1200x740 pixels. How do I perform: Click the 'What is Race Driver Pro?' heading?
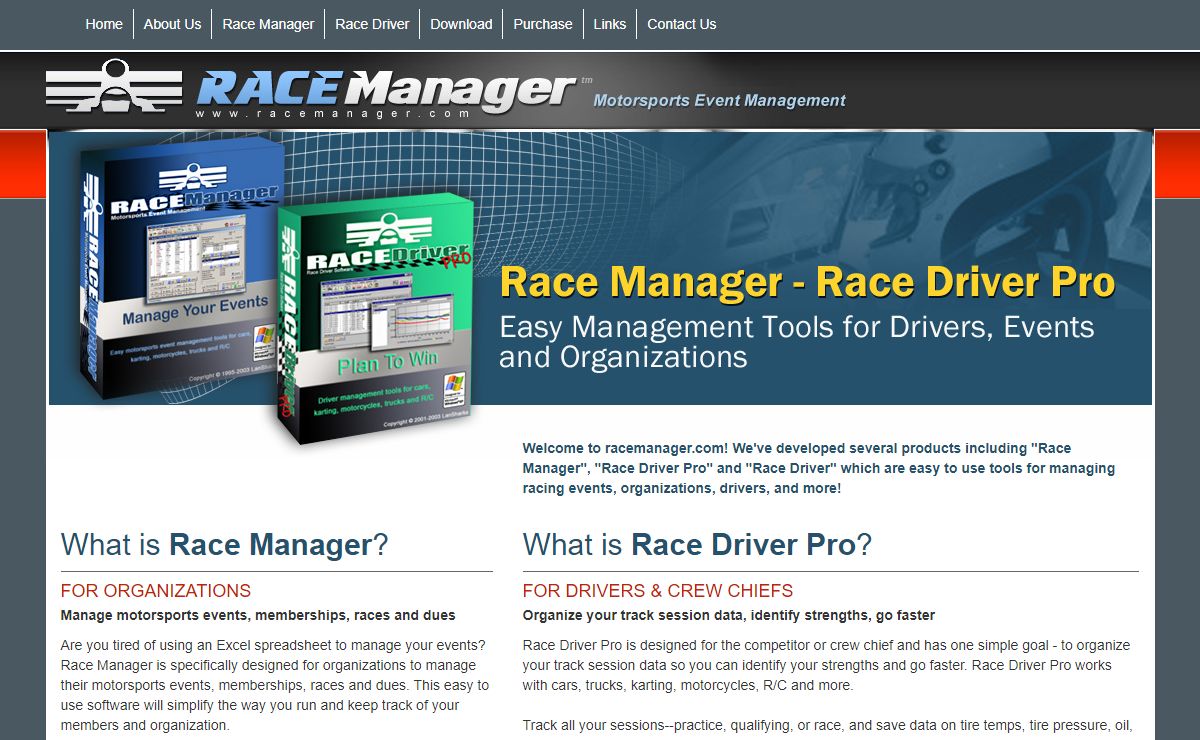(x=697, y=545)
